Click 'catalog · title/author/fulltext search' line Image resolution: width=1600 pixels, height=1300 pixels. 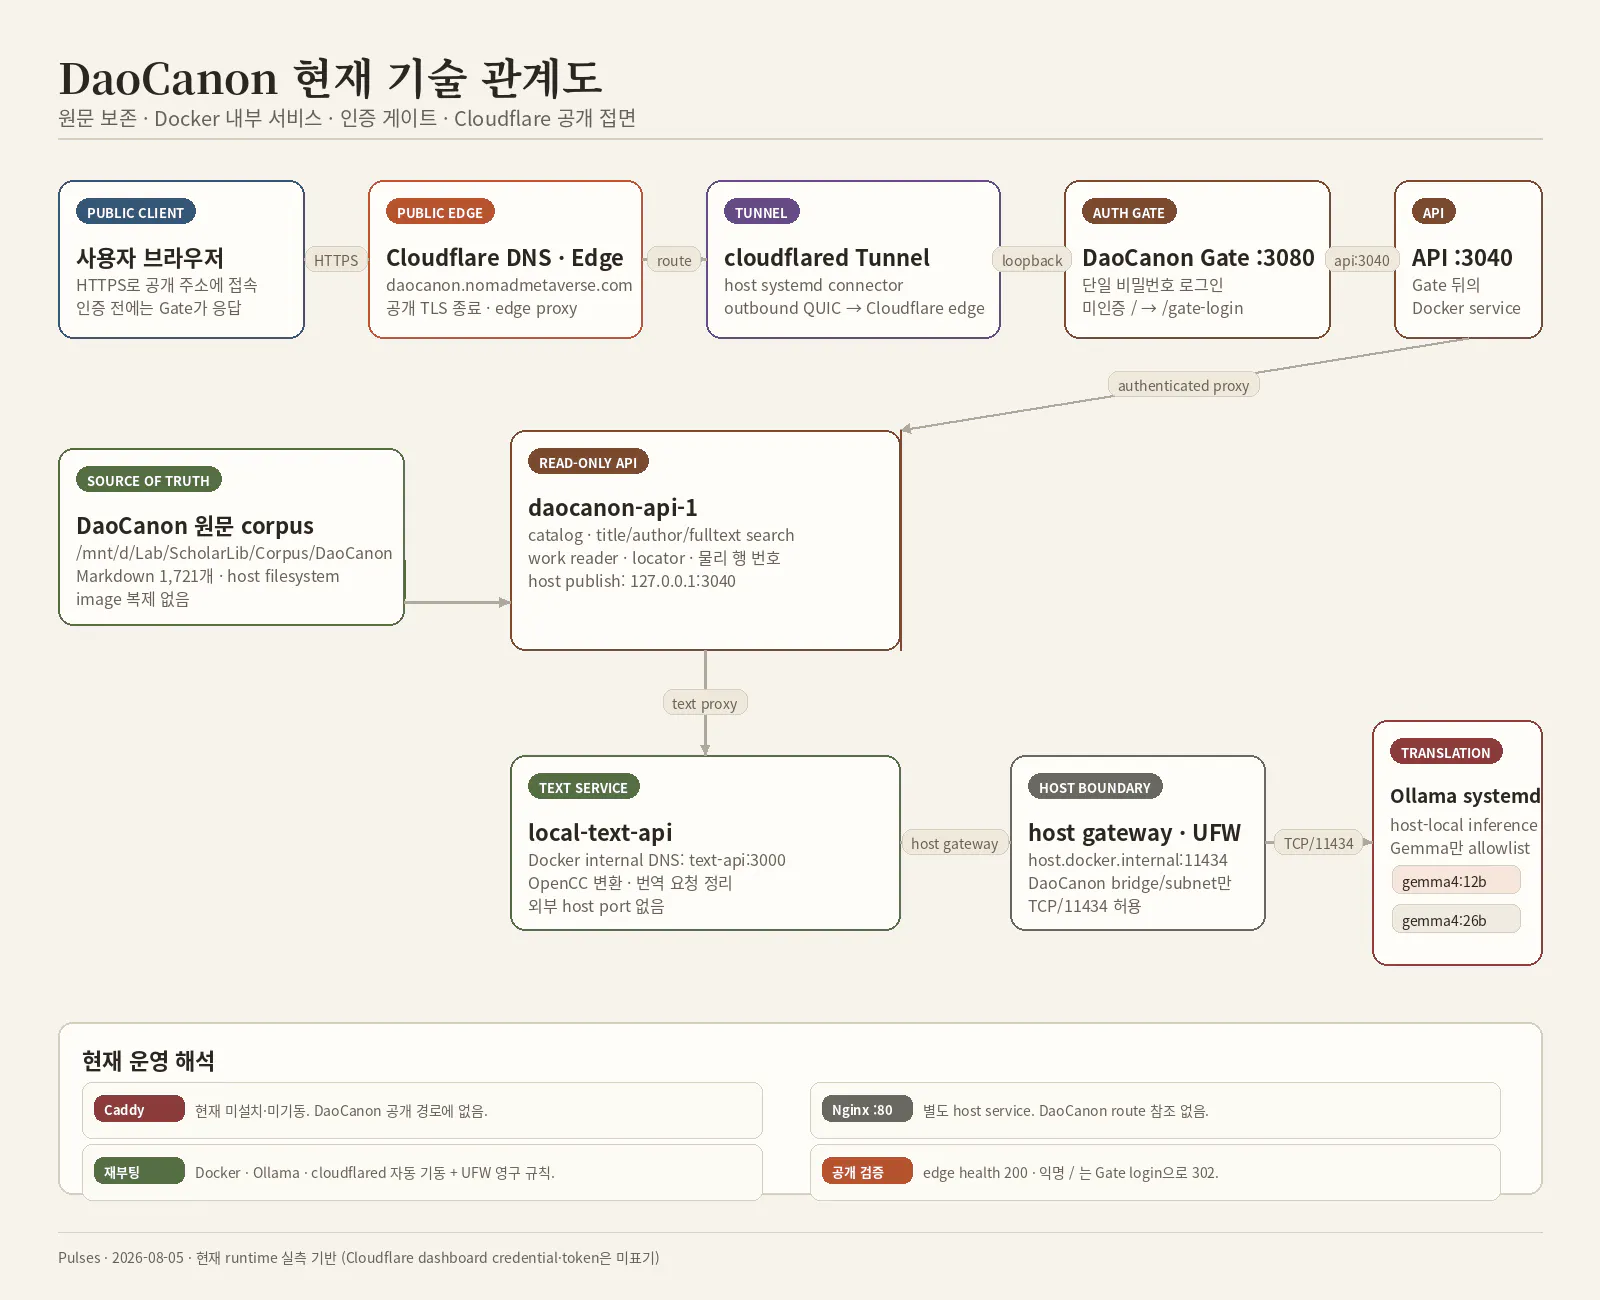661,535
